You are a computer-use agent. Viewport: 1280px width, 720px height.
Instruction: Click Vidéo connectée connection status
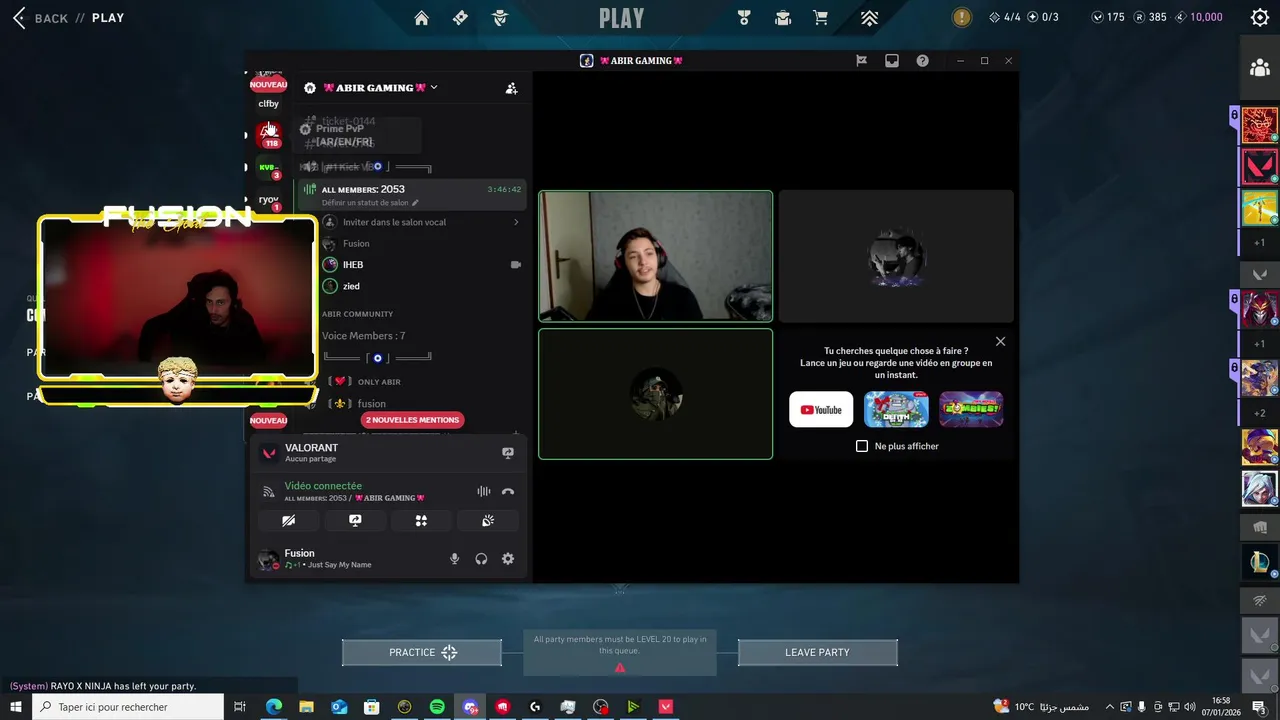(323, 486)
